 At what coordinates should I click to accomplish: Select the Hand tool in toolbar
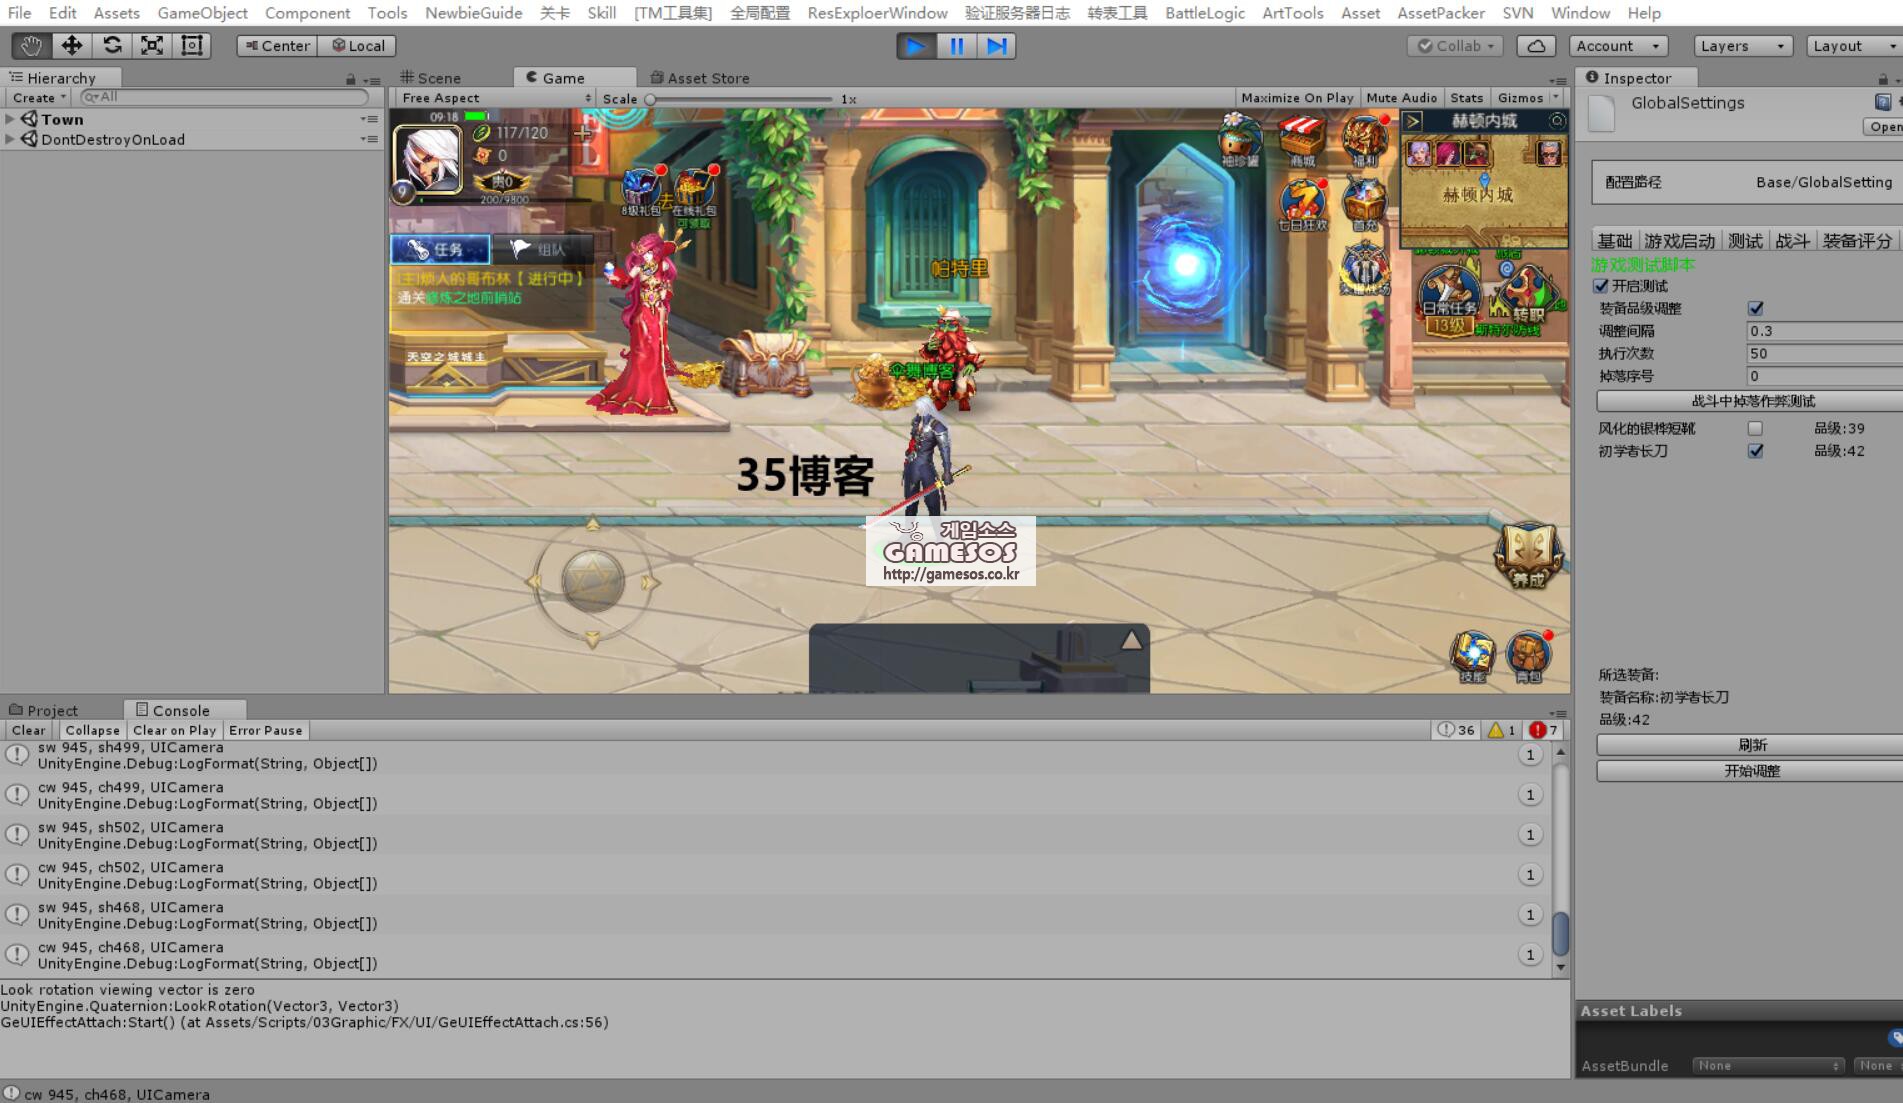[x=31, y=46]
